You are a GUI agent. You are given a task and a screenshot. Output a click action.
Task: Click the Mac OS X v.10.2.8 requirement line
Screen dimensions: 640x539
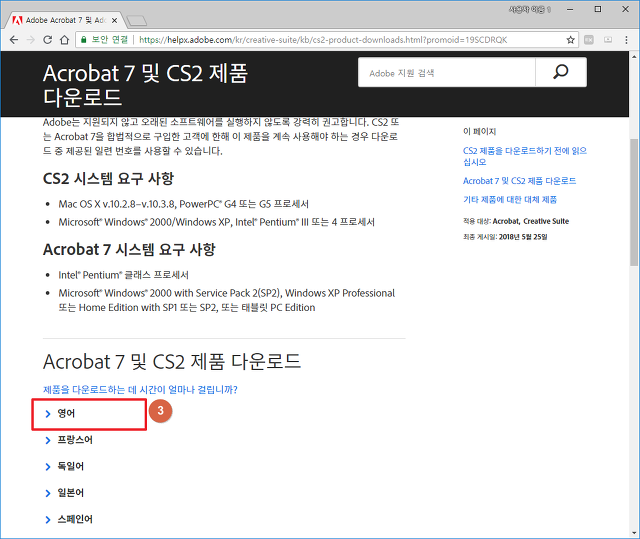pos(184,204)
